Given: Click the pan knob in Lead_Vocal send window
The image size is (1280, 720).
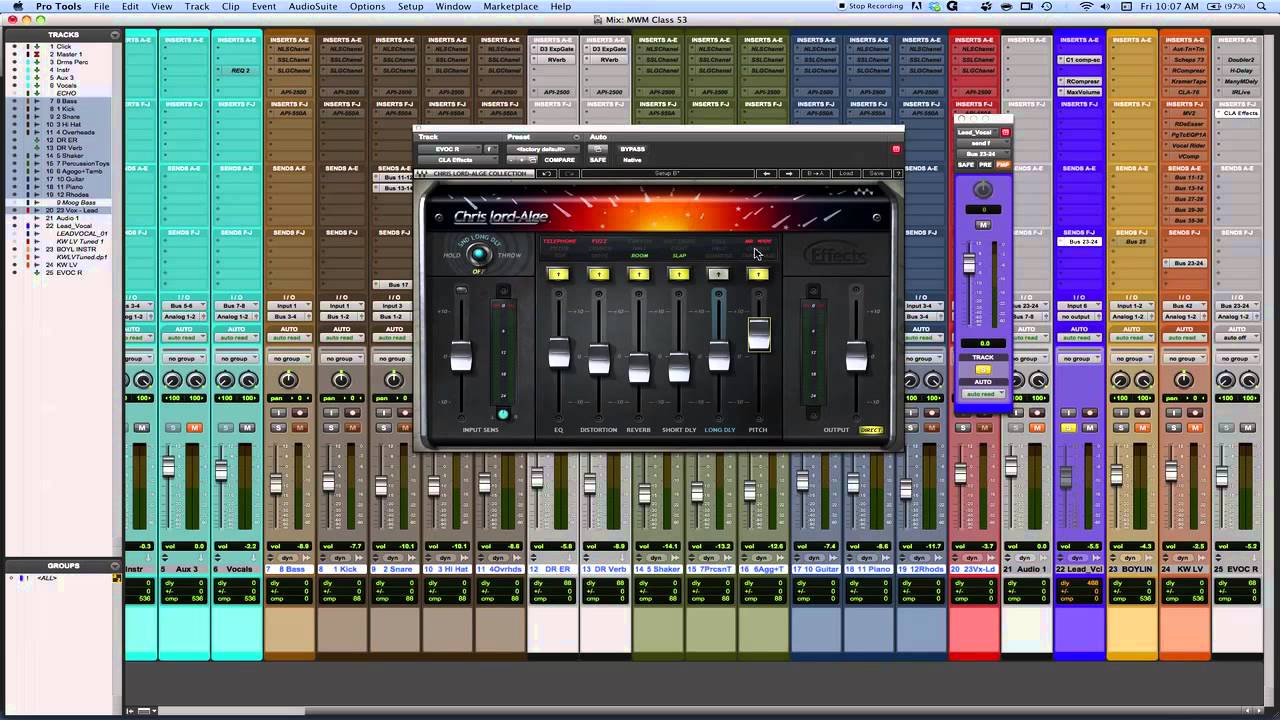Looking at the screenshot, I should tap(983, 189).
